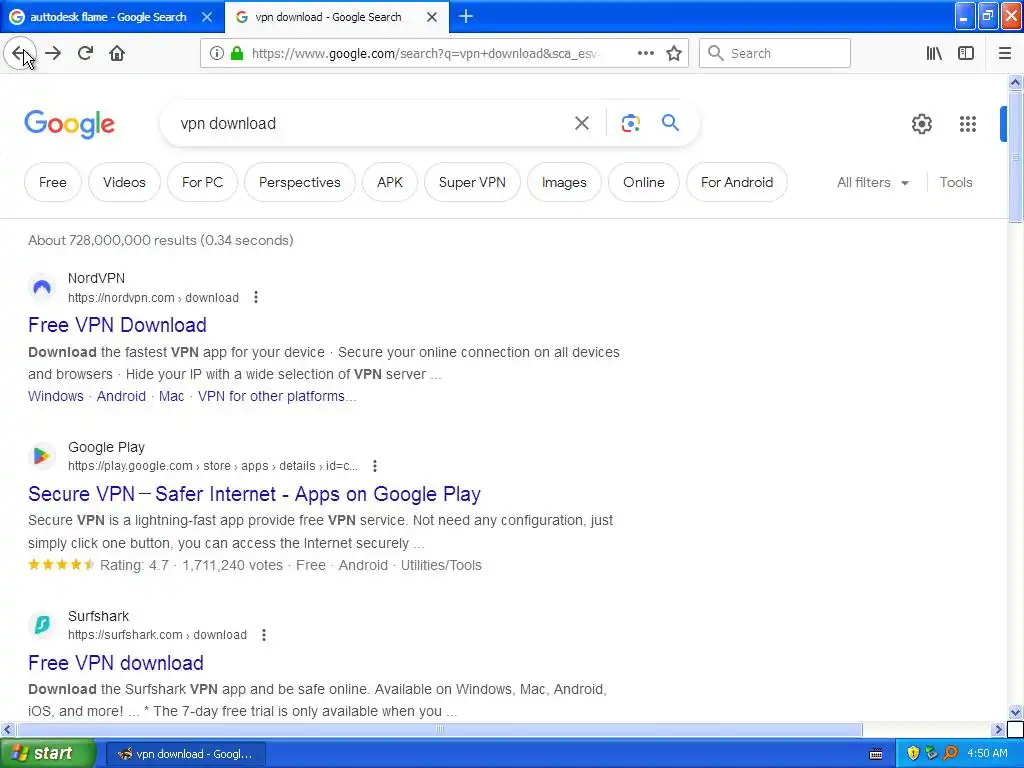Go back with the browser back arrow

[20, 53]
